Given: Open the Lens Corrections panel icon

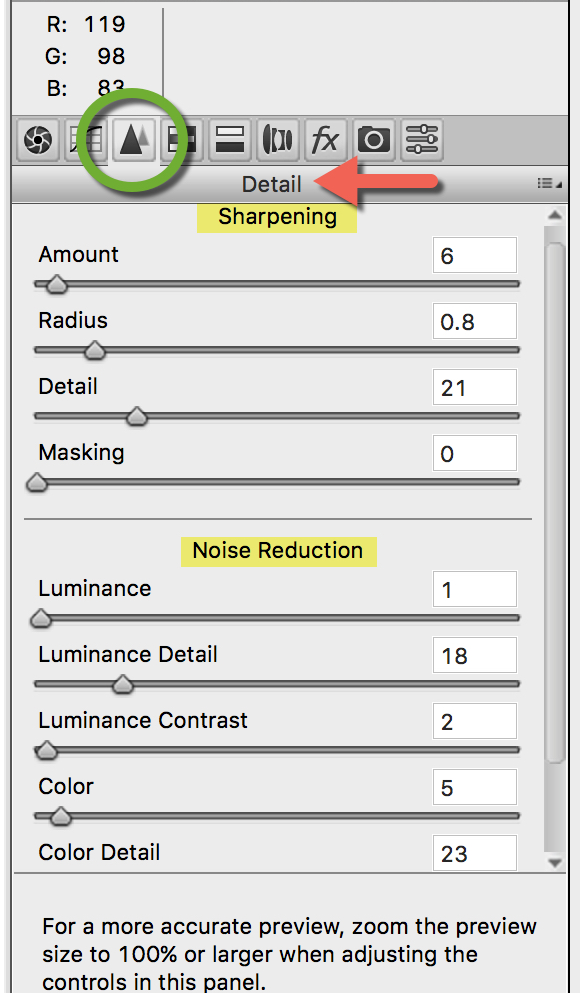Looking at the screenshot, I should [x=278, y=139].
